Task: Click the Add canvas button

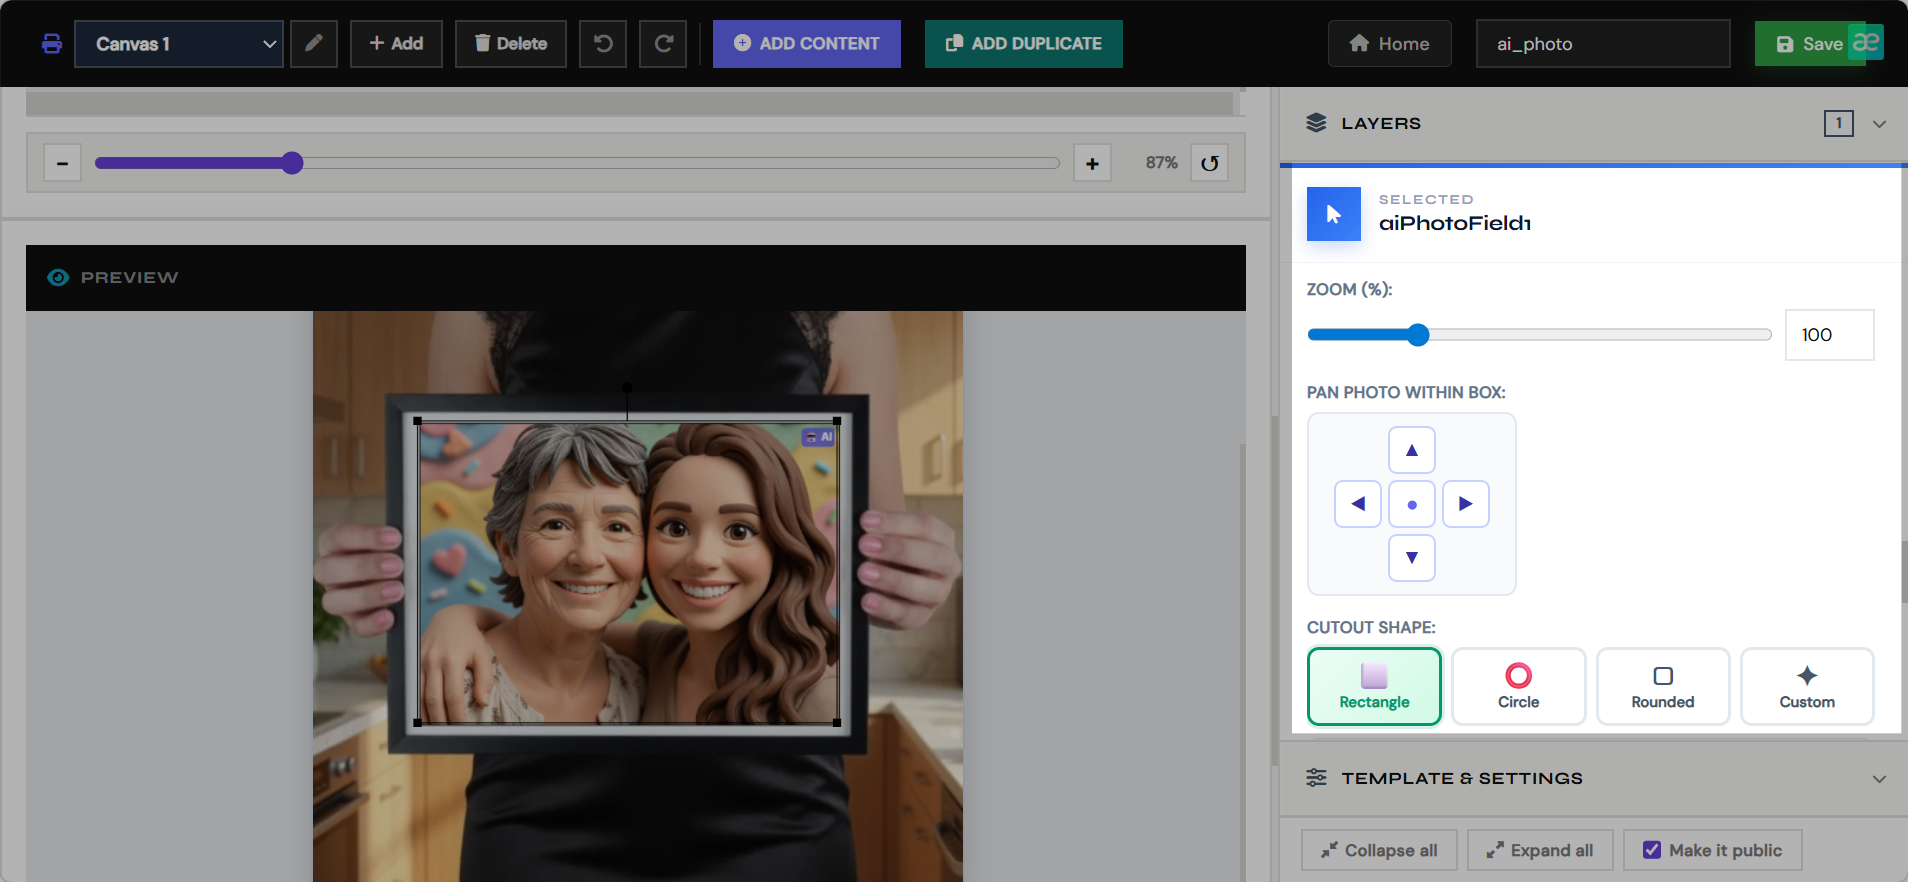Action: (396, 44)
